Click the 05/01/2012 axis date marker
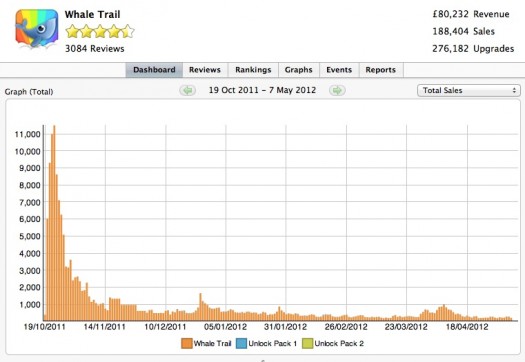This screenshot has height=362, width=525. coord(225,327)
